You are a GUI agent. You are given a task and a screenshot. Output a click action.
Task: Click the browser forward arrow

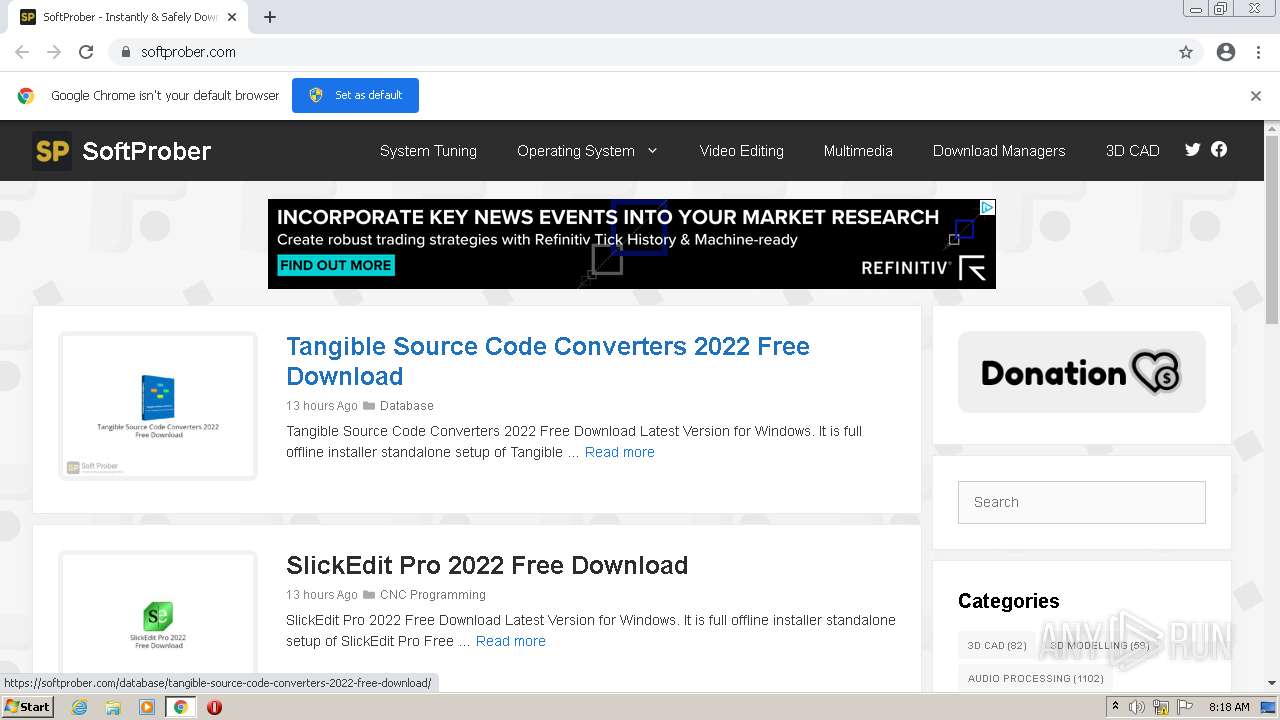(x=54, y=52)
